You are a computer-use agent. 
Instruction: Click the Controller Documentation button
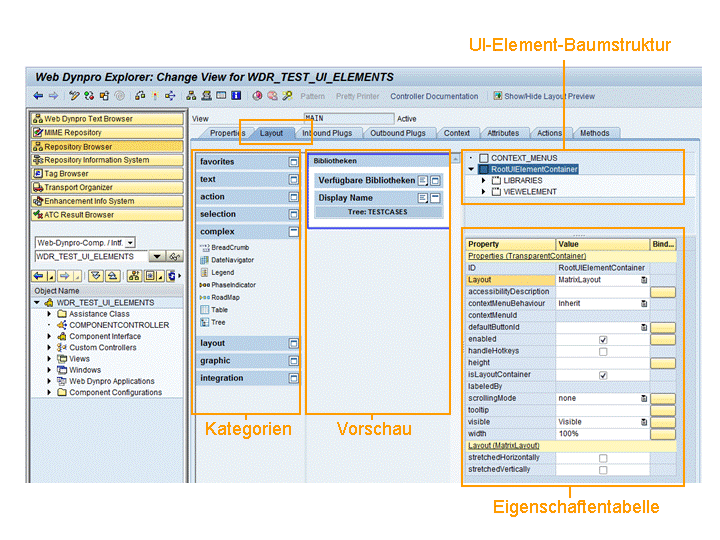click(x=434, y=97)
